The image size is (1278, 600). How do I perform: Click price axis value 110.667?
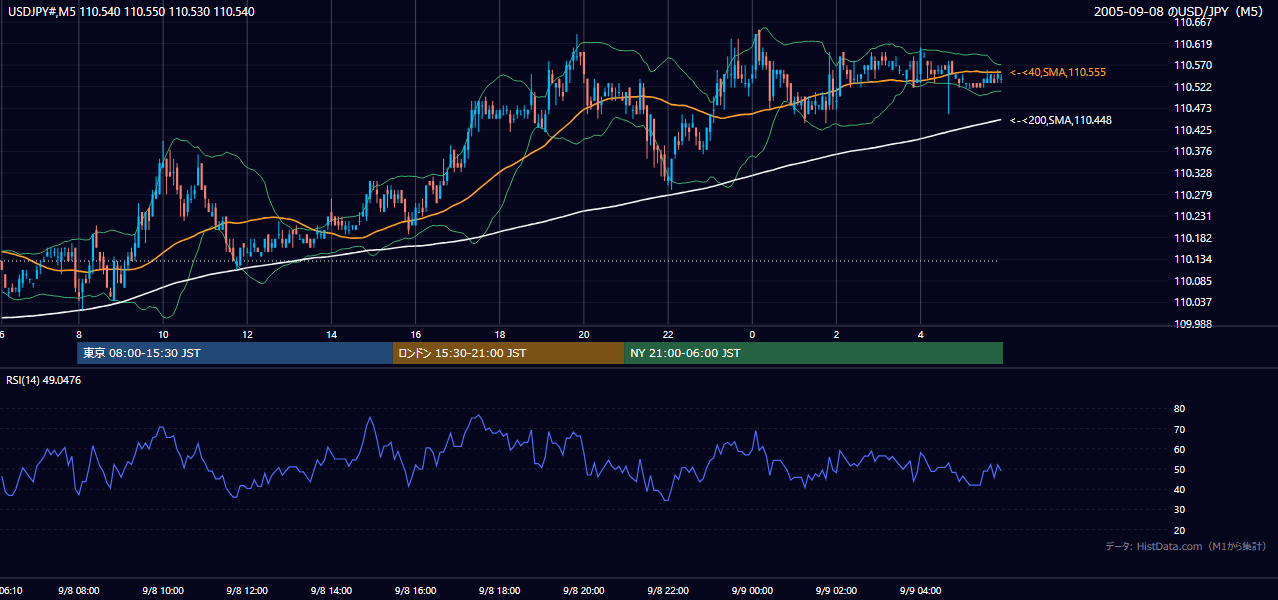[1194, 22]
